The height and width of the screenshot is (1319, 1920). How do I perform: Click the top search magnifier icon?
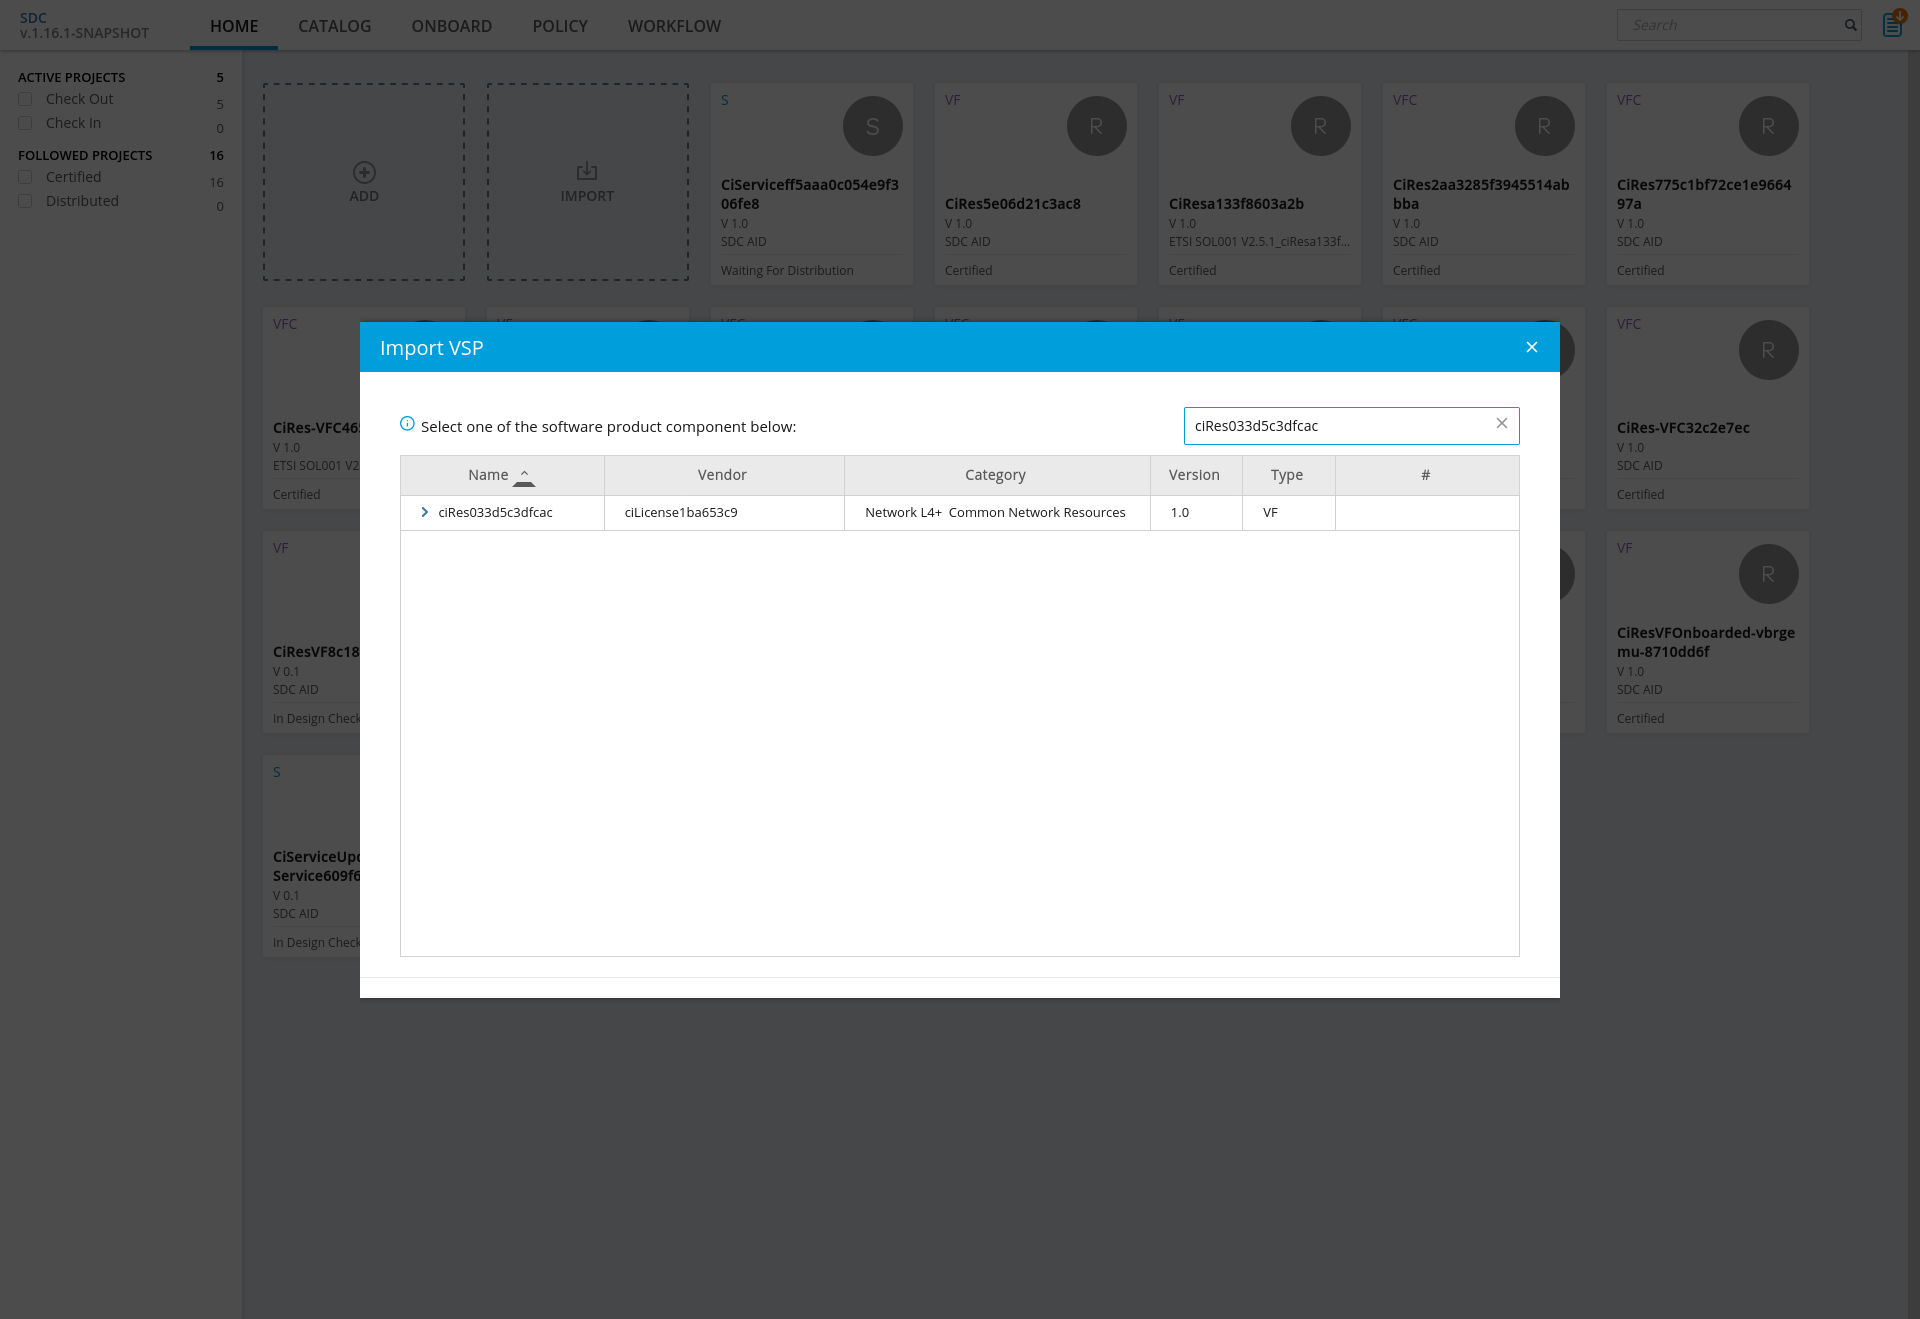pos(1850,25)
